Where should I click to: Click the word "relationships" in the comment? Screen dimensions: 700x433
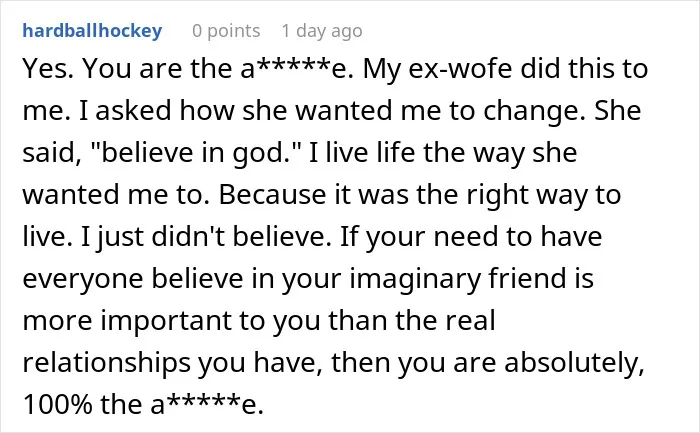(x=106, y=362)
